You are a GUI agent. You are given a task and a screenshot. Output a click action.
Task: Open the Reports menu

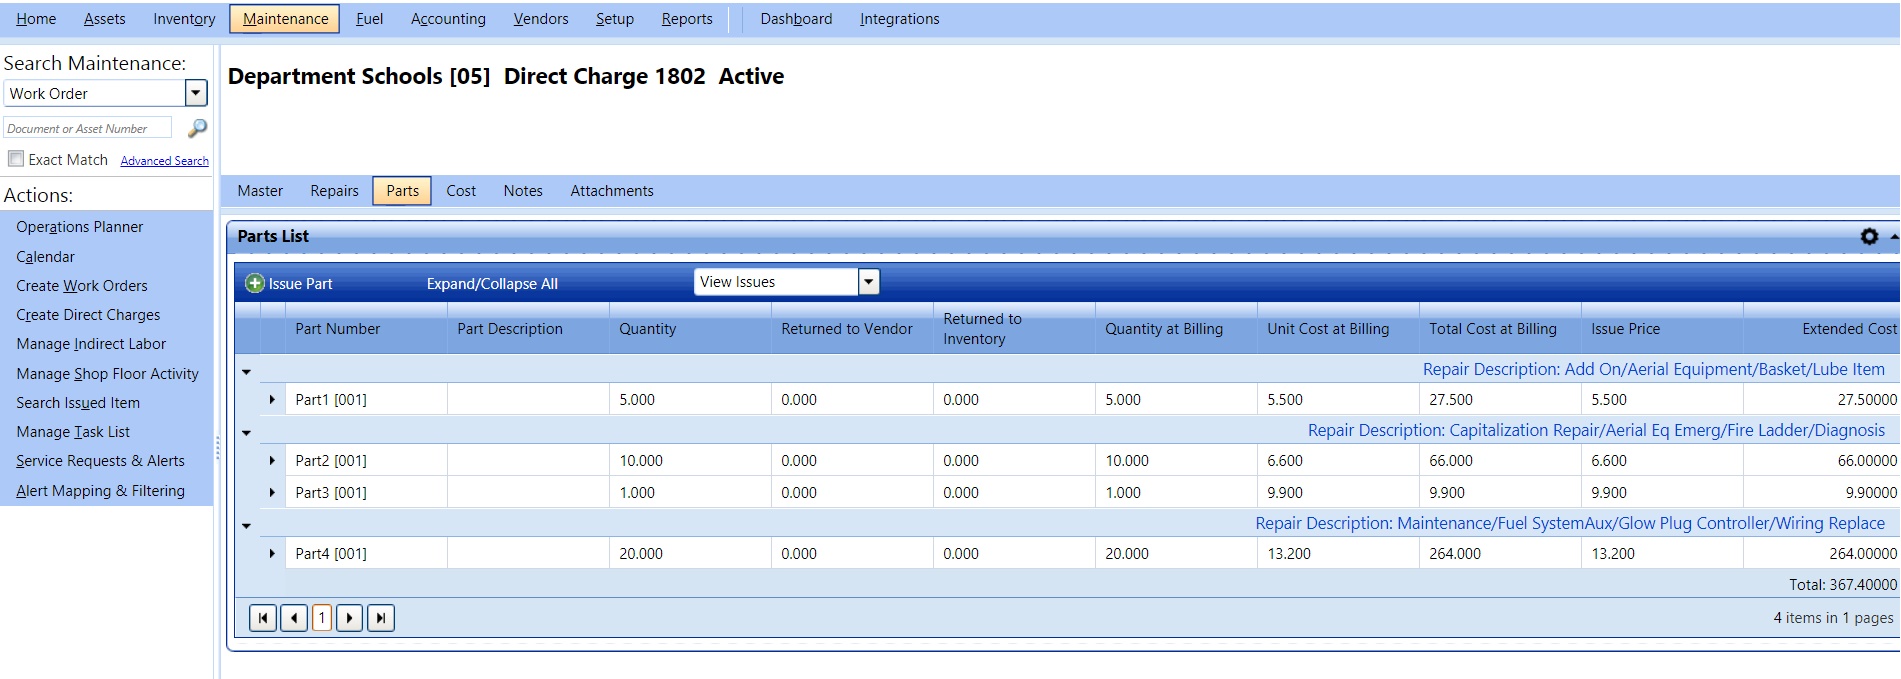[687, 19]
